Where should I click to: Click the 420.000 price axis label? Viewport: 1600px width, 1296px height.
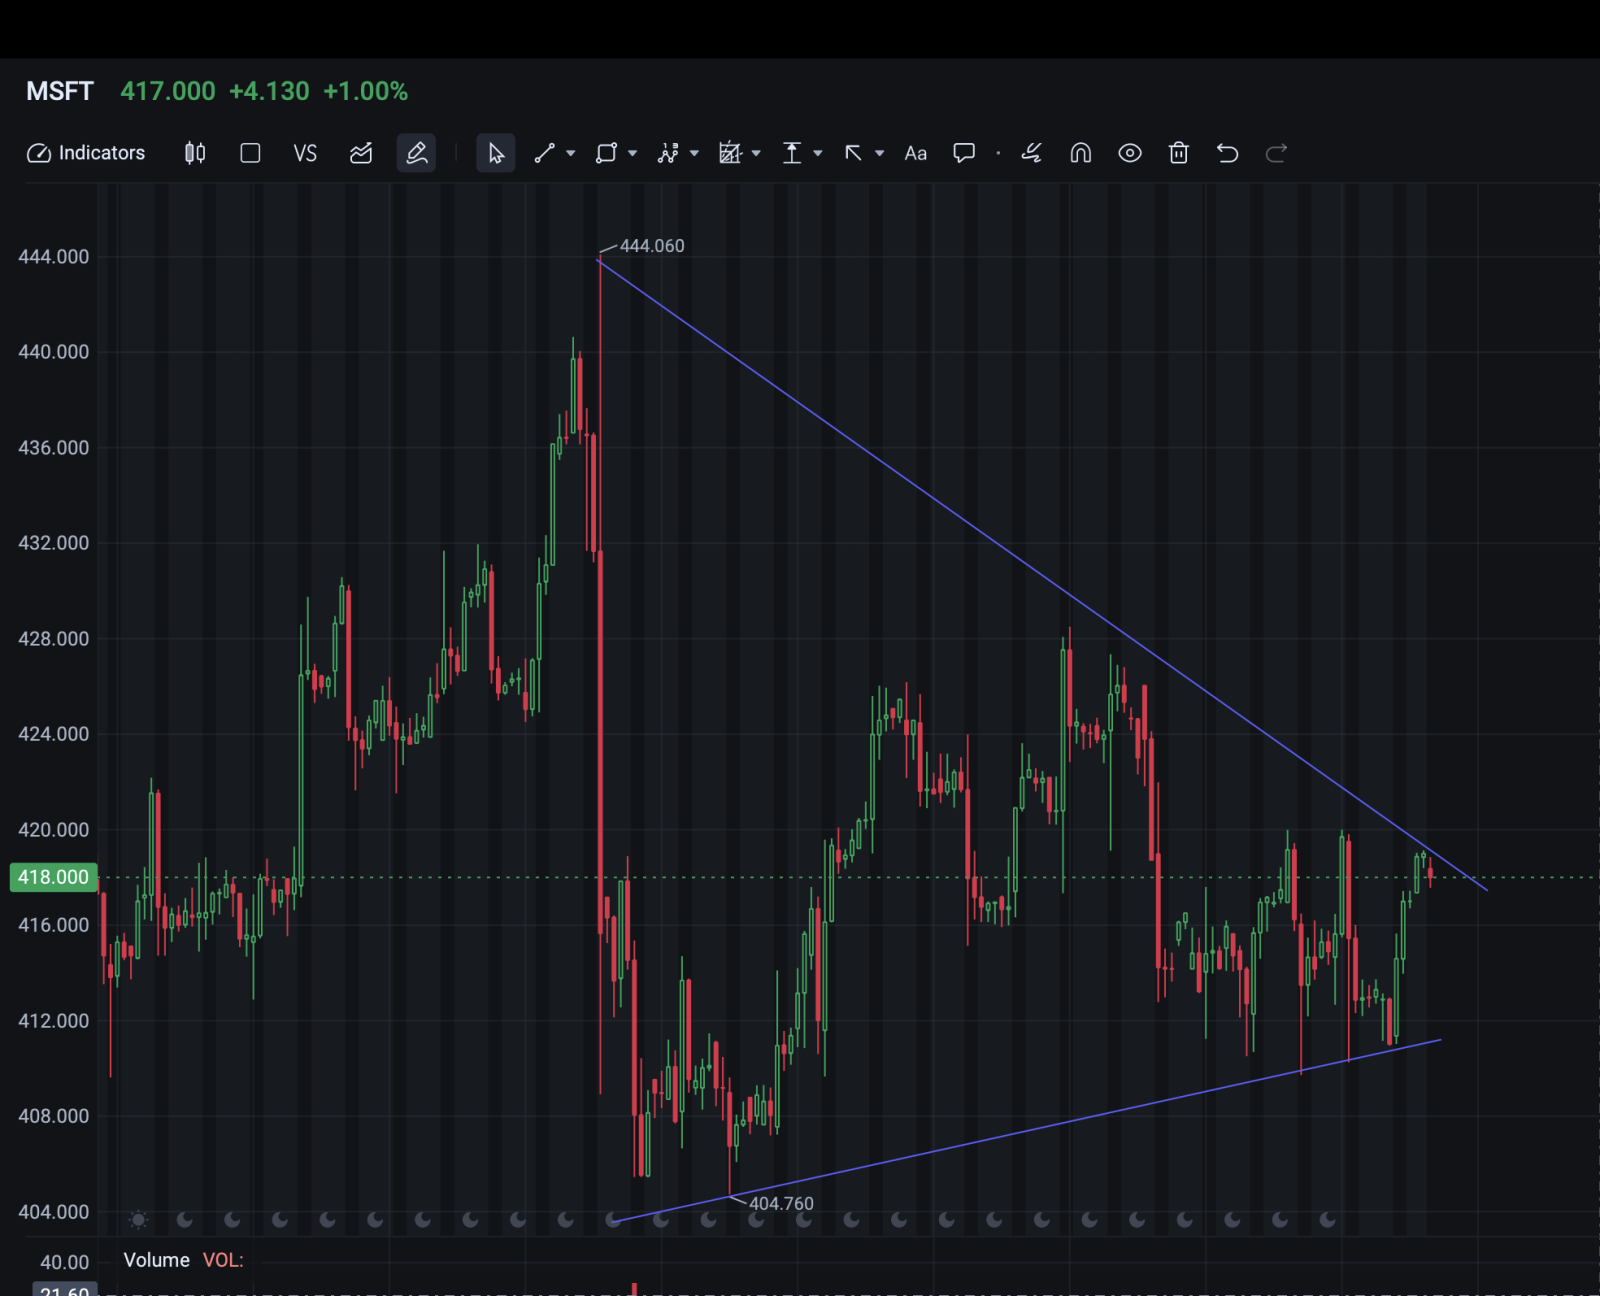(54, 830)
